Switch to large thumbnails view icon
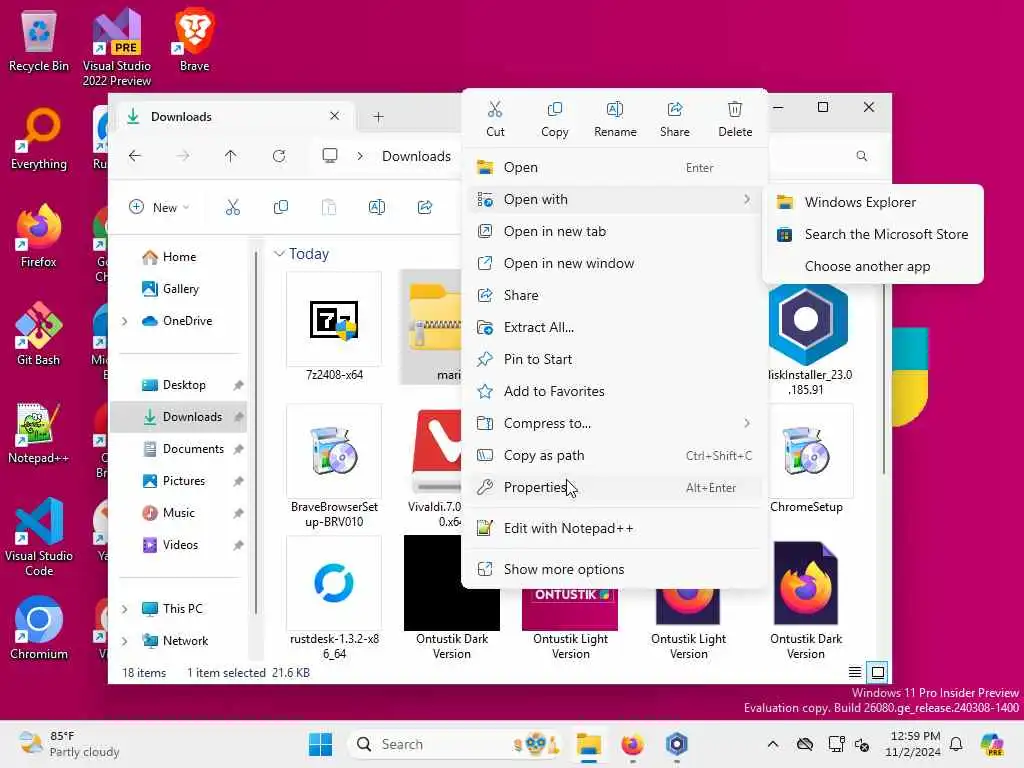 coord(878,672)
